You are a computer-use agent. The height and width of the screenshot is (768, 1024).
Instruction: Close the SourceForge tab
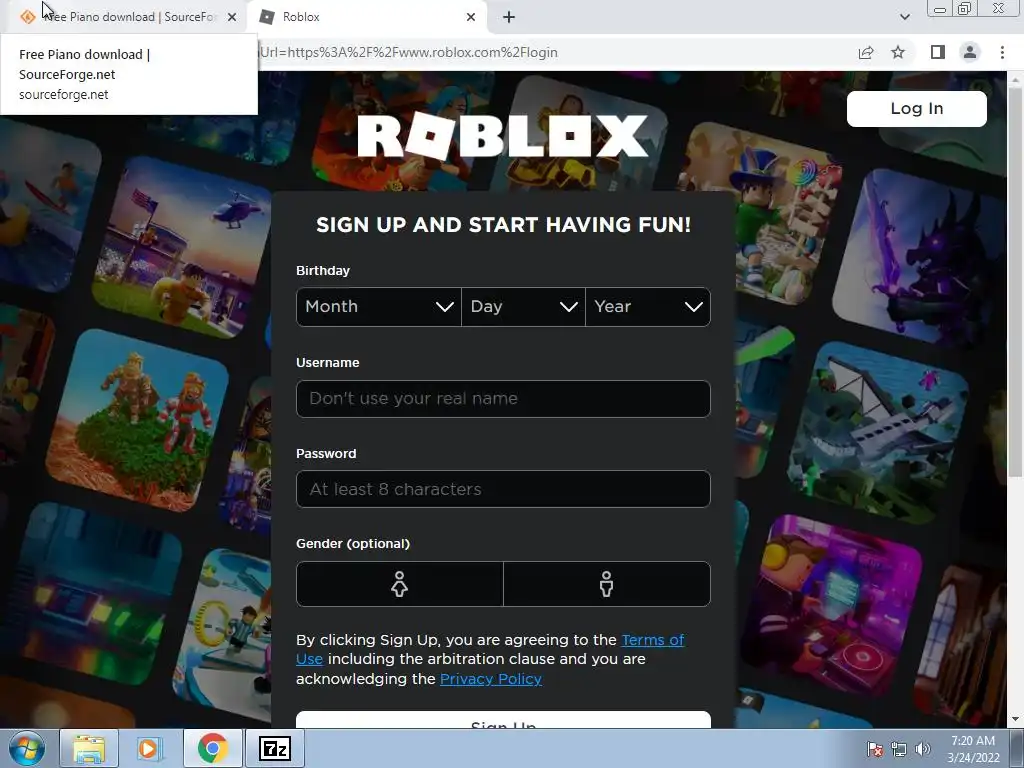click(x=232, y=17)
